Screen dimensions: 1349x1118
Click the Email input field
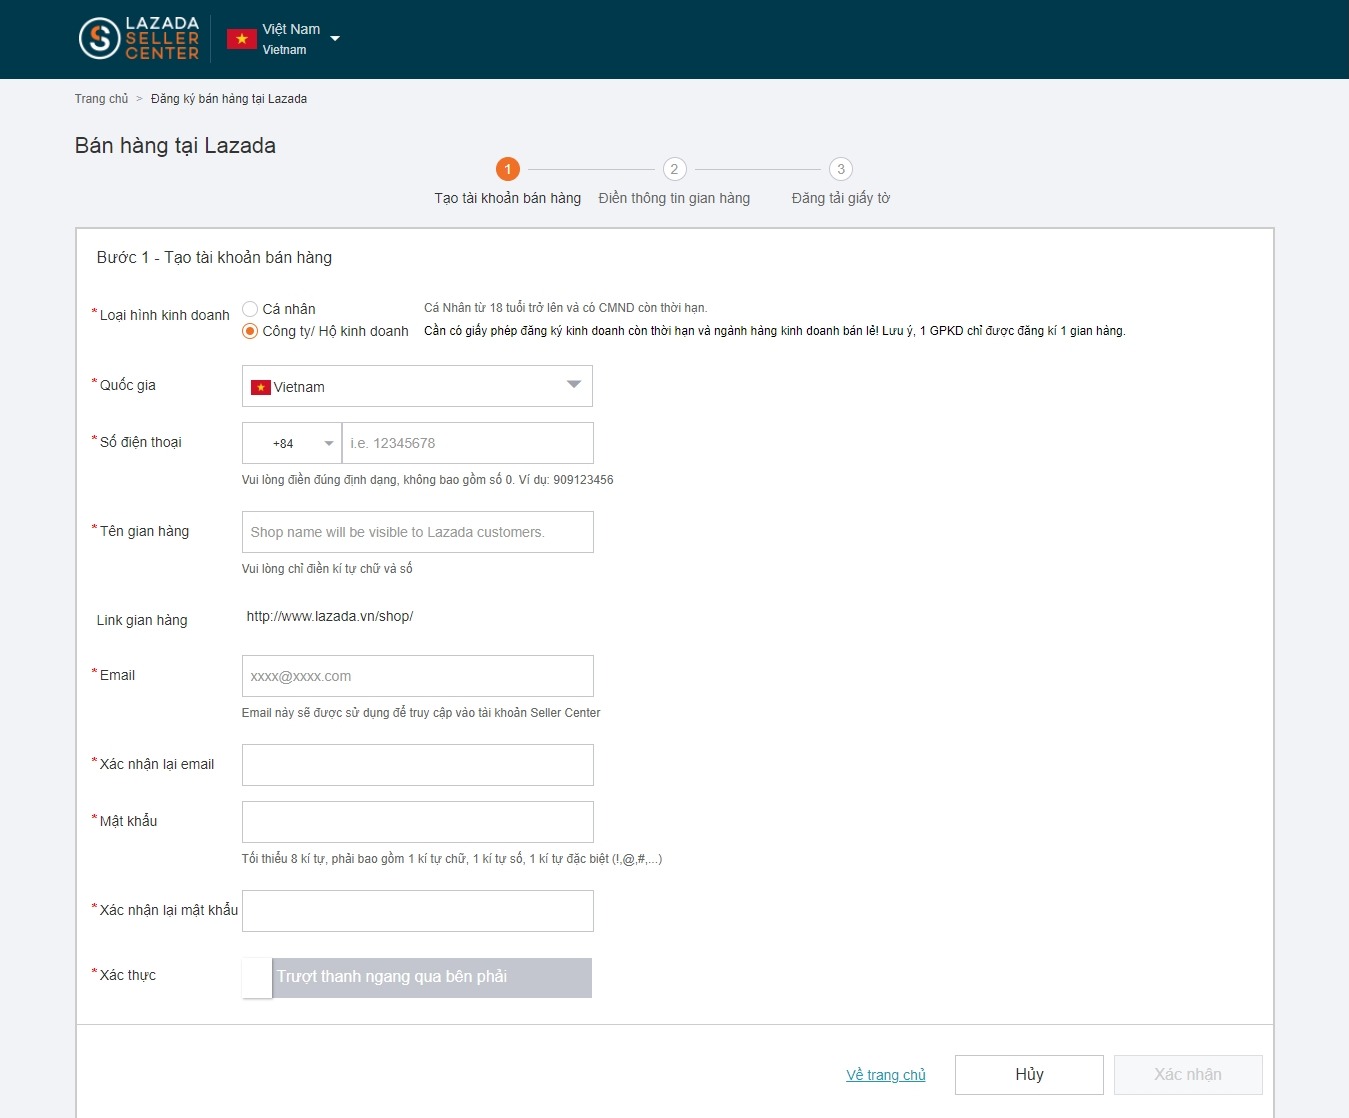(x=417, y=676)
